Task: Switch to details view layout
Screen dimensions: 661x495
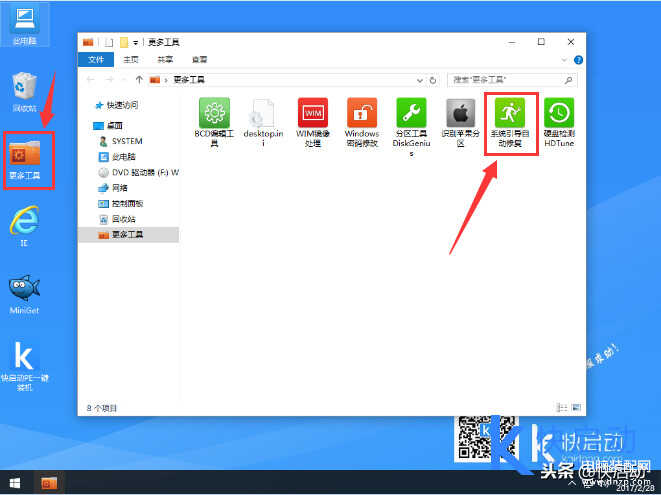Action: pos(562,407)
